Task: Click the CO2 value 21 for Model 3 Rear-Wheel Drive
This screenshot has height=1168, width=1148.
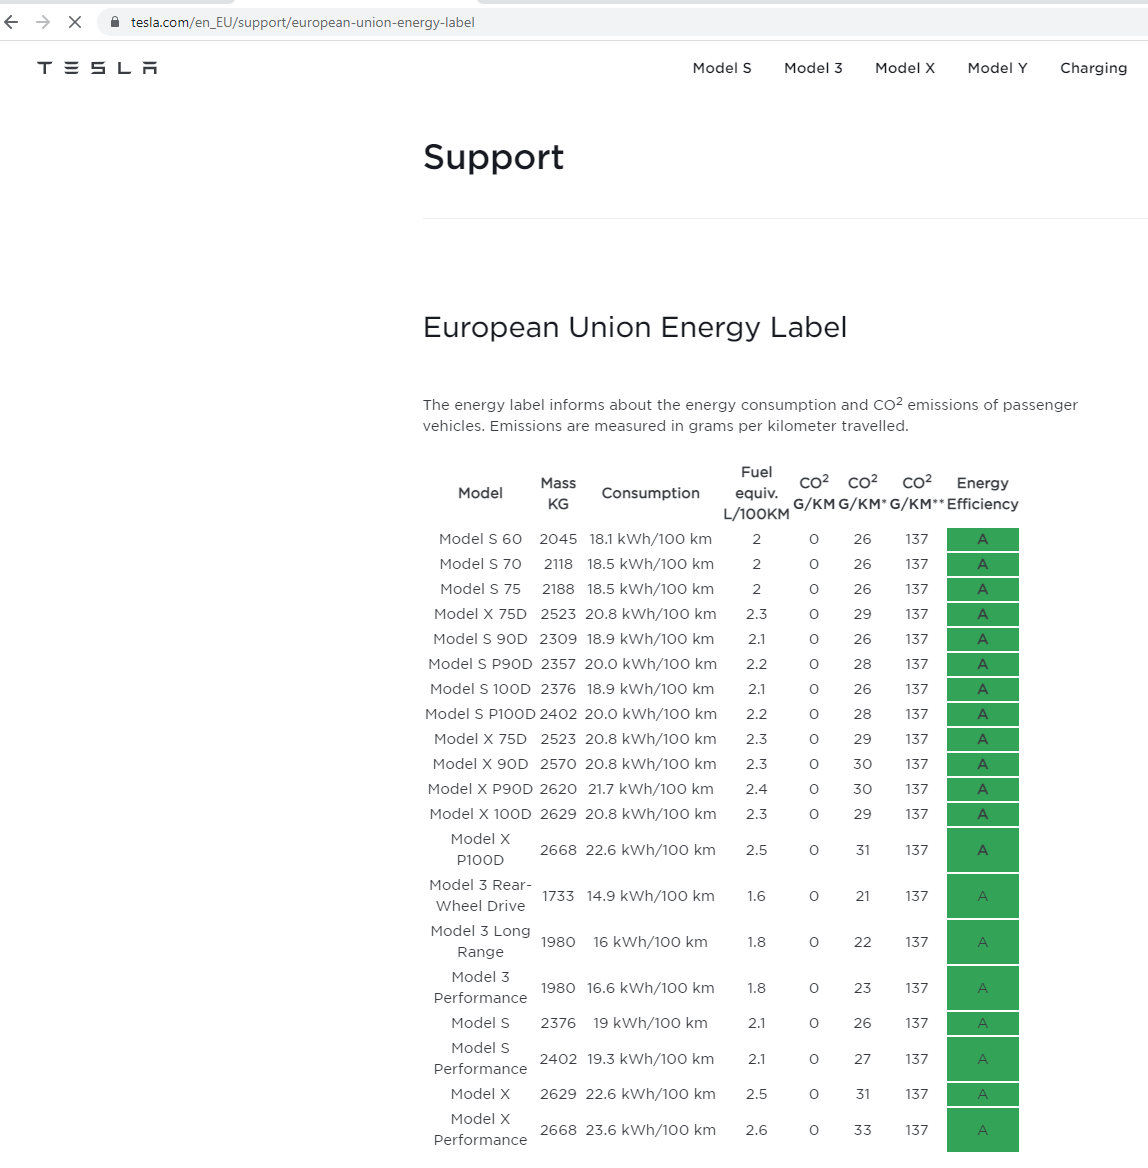Action: [863, 896]
